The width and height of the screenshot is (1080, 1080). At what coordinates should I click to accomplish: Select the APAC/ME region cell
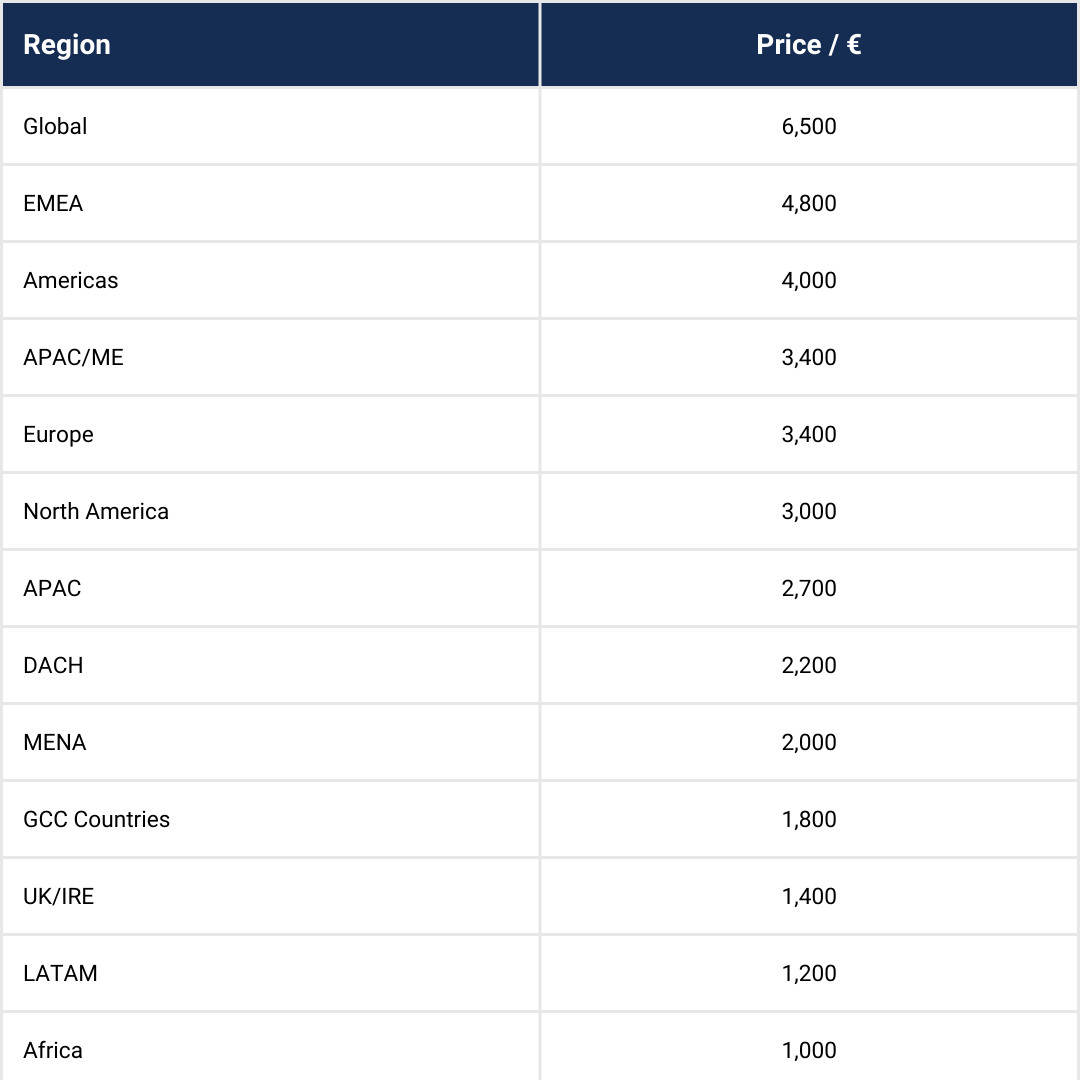[74, 357]
